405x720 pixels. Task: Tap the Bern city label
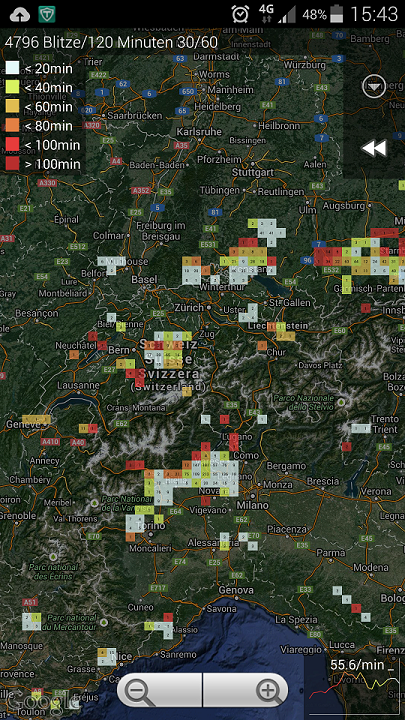[x=119, y=350]
